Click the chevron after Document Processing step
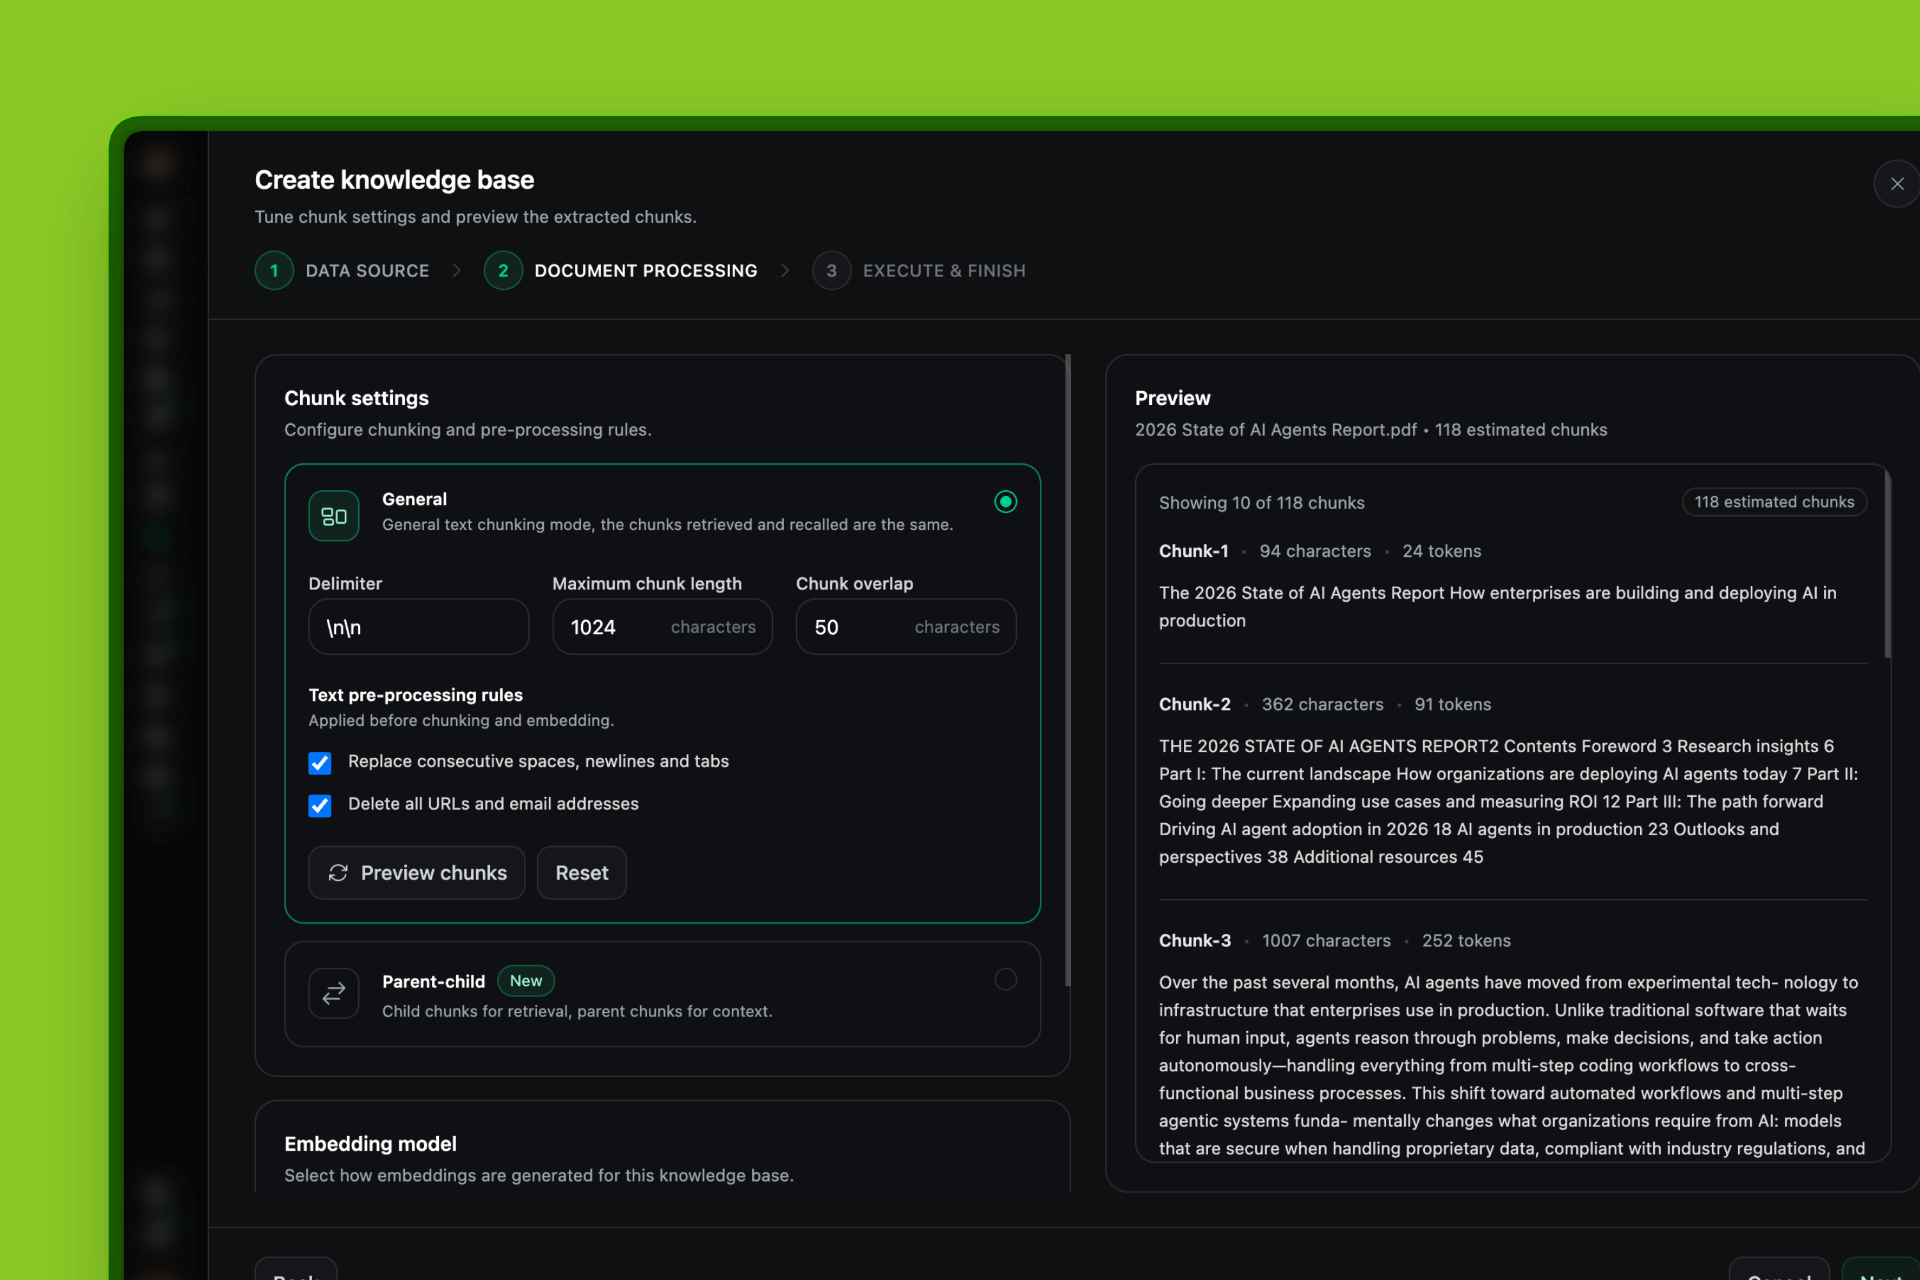This screenshot has height=1280, width=1920. click(x=785, y=271)
